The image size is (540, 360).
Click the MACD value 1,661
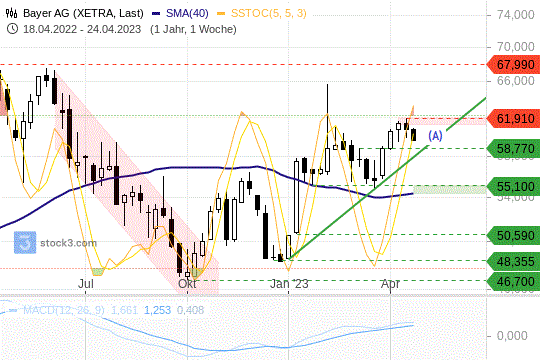[124, 310]
